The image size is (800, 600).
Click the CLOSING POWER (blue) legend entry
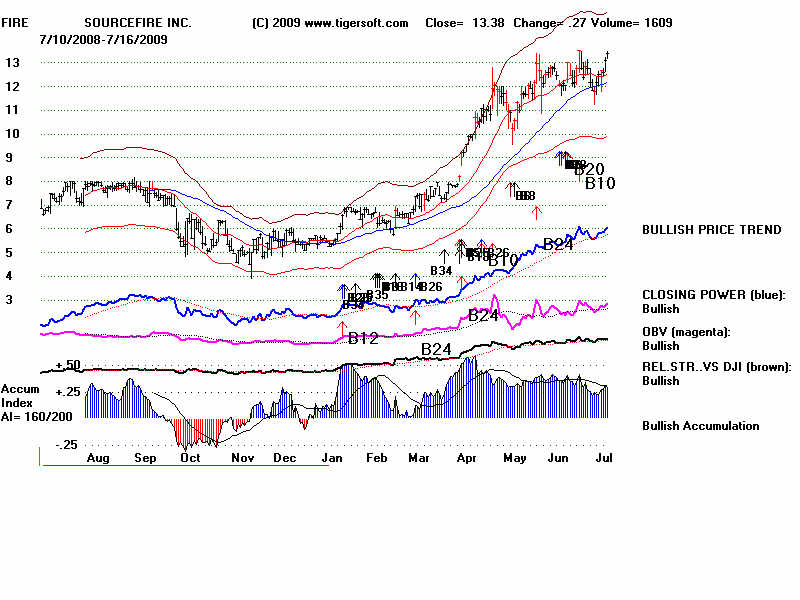pyautogui.click(x=714, y=295)
